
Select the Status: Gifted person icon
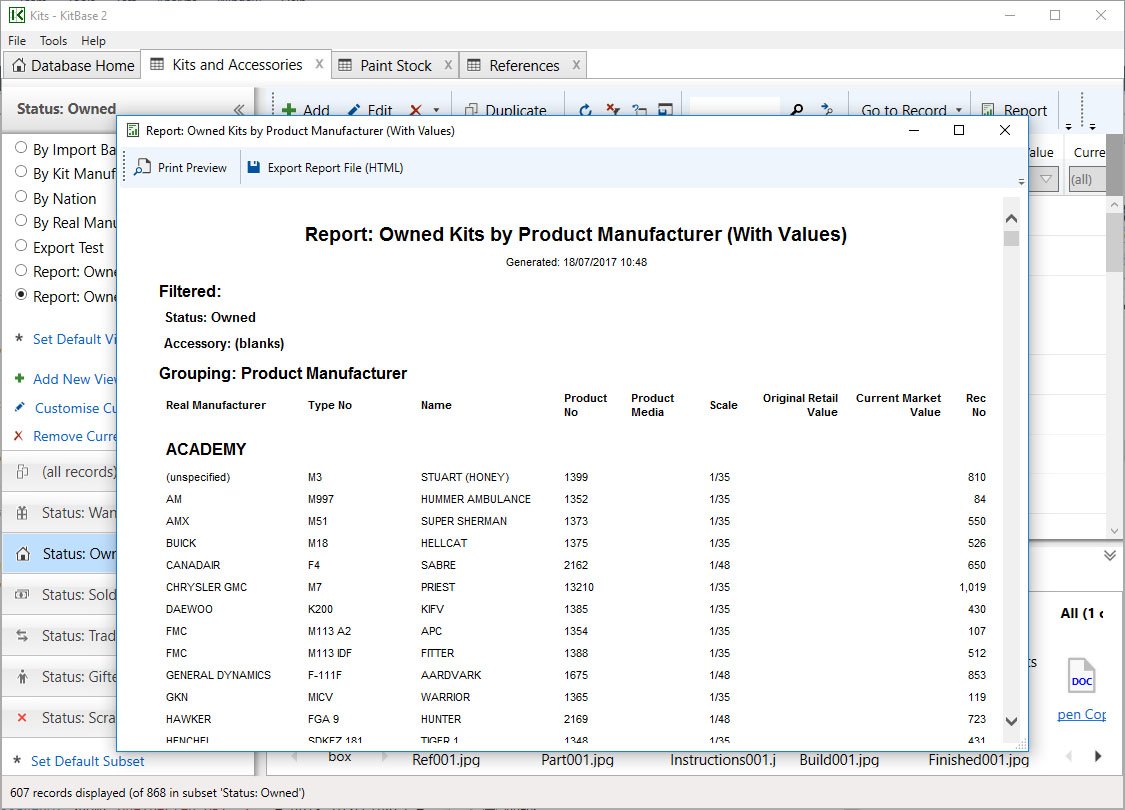coord(22,677)
